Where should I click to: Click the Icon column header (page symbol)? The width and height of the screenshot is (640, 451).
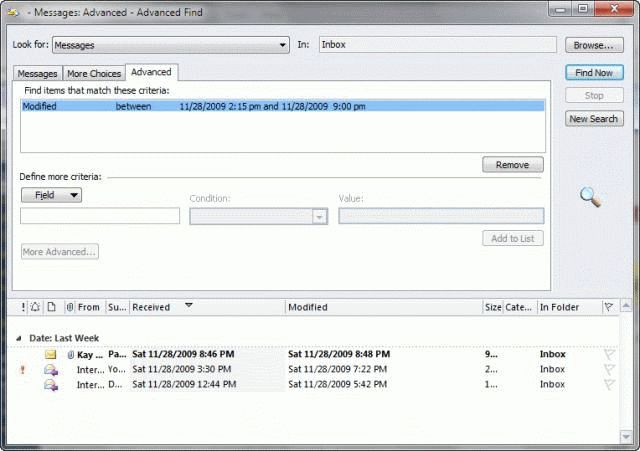[x=51, y=308]
